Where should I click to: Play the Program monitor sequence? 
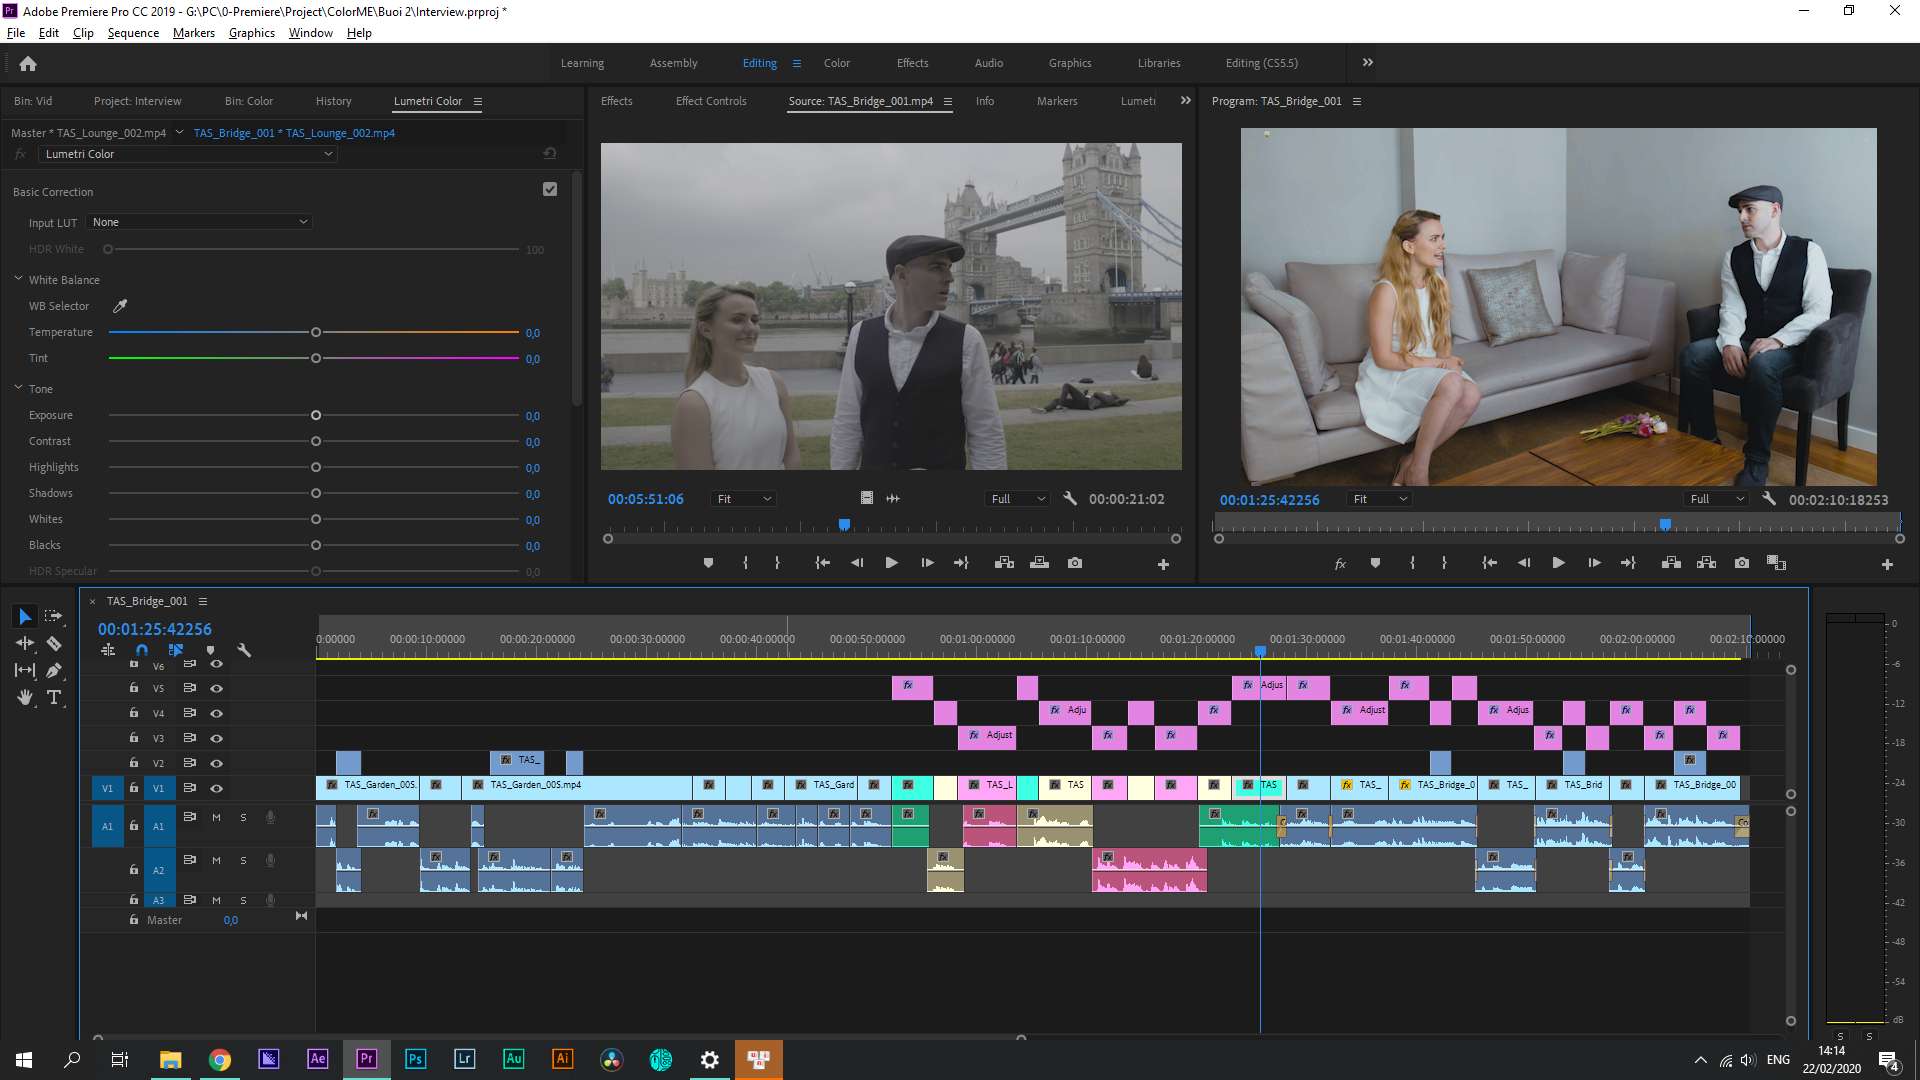(x=1558, y=563)
